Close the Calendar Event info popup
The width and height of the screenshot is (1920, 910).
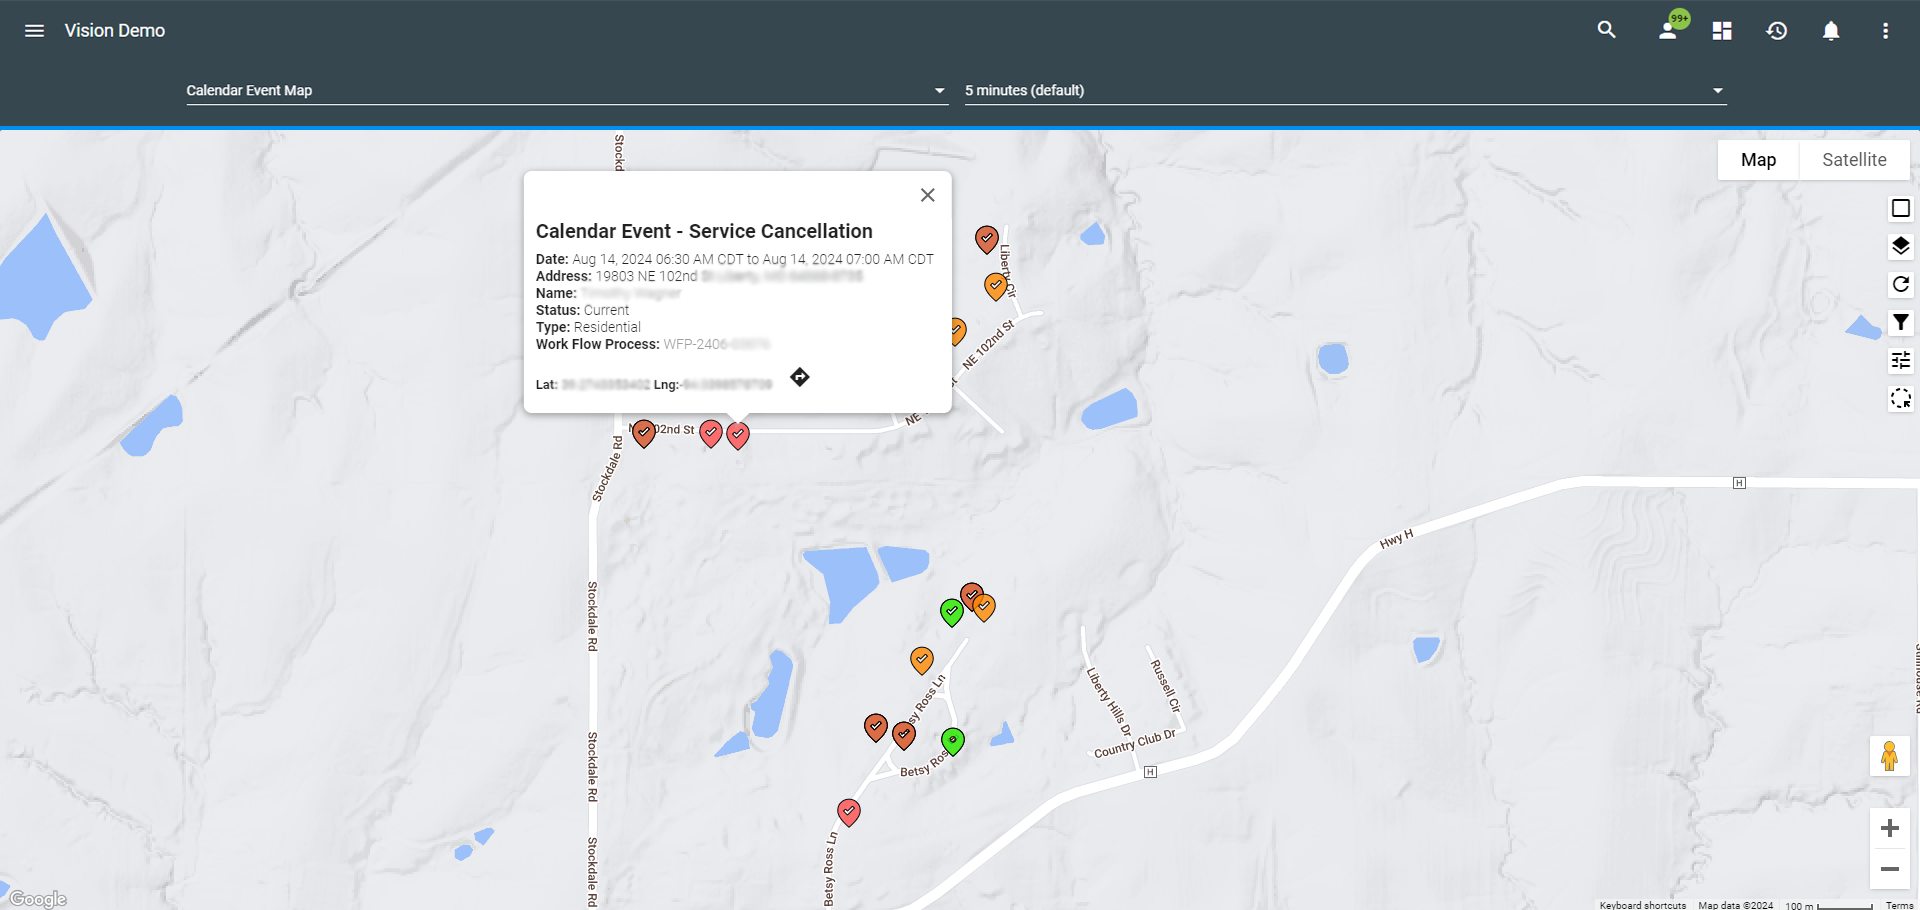point(928,195)
